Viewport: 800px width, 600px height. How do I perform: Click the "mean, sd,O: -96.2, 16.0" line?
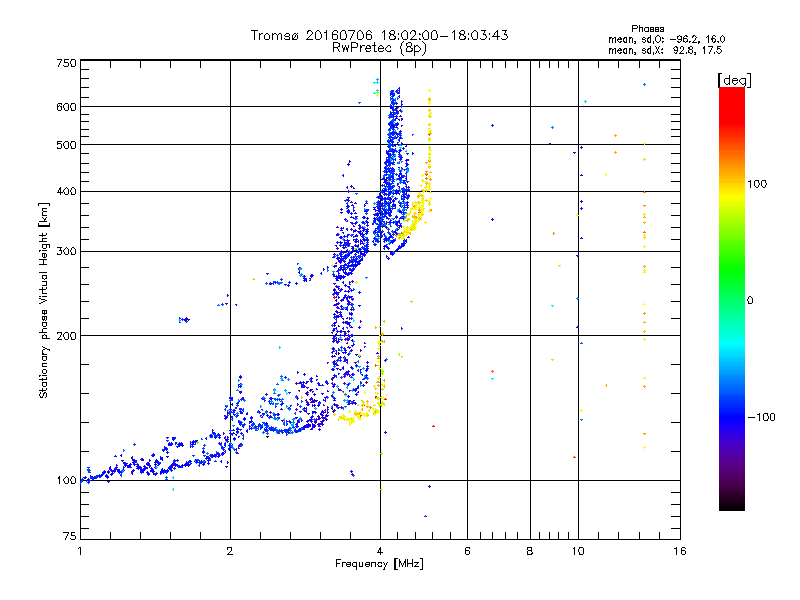[666, 39]
